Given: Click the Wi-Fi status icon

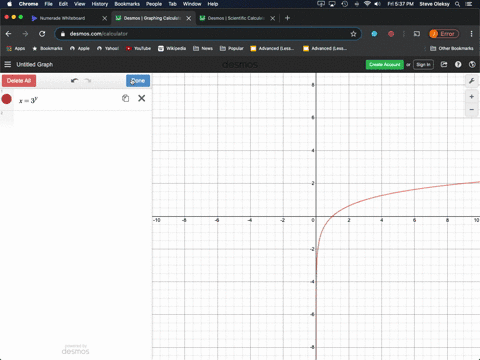Looking at the screenshot, I should [367, 4].
